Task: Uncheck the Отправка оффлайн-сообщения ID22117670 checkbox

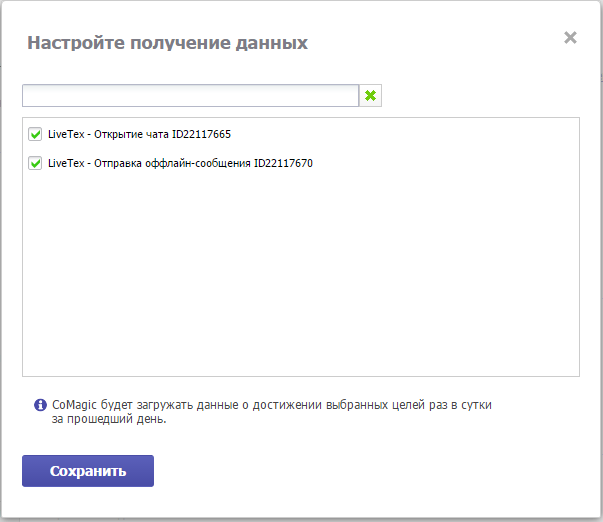Action: [x=35, y=163]
